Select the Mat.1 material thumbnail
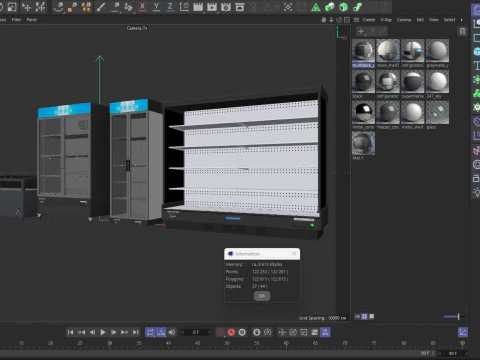Image resolution: width=480 pixels, height=360 pixels. [363, 143]
